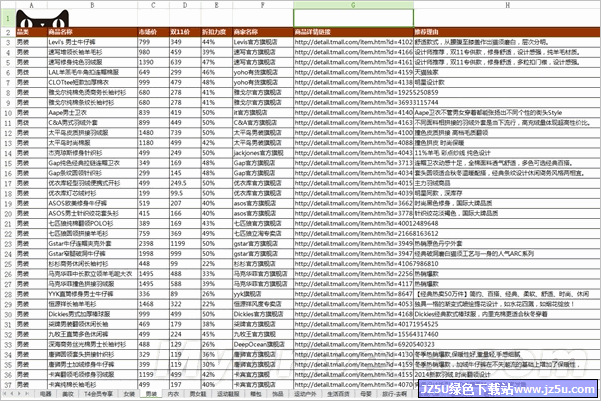
Task: Select row 20 header
Action: pyautogui.click(x=8, y=214)
